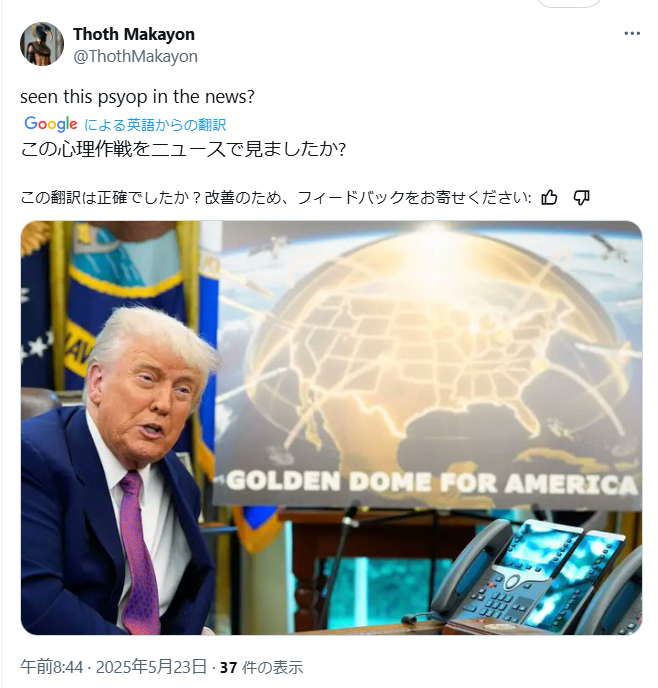Click the による英語からの翻訳 translation link

click(155, 125)
